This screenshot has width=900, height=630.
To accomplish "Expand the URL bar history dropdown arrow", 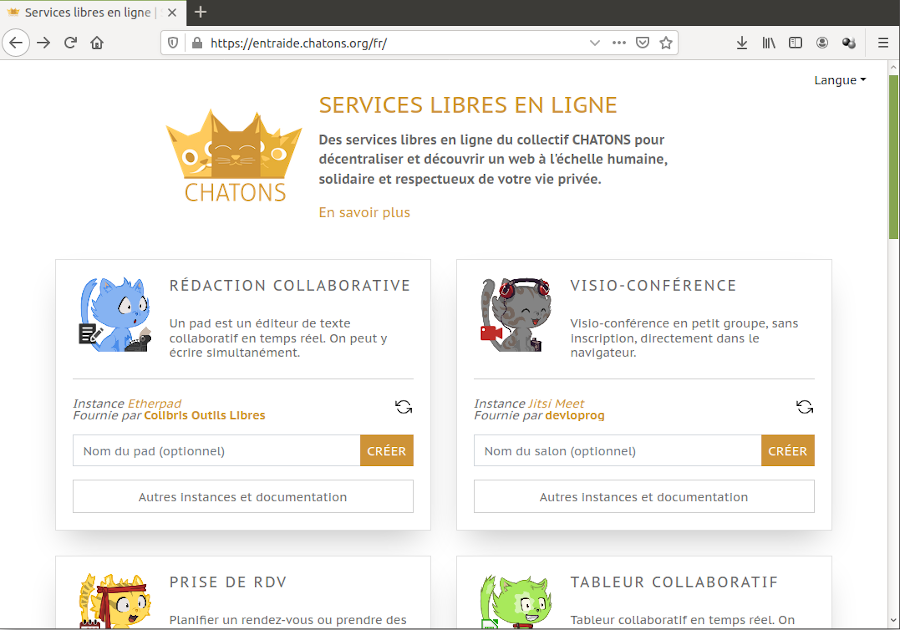I will (x=595, y=43).
